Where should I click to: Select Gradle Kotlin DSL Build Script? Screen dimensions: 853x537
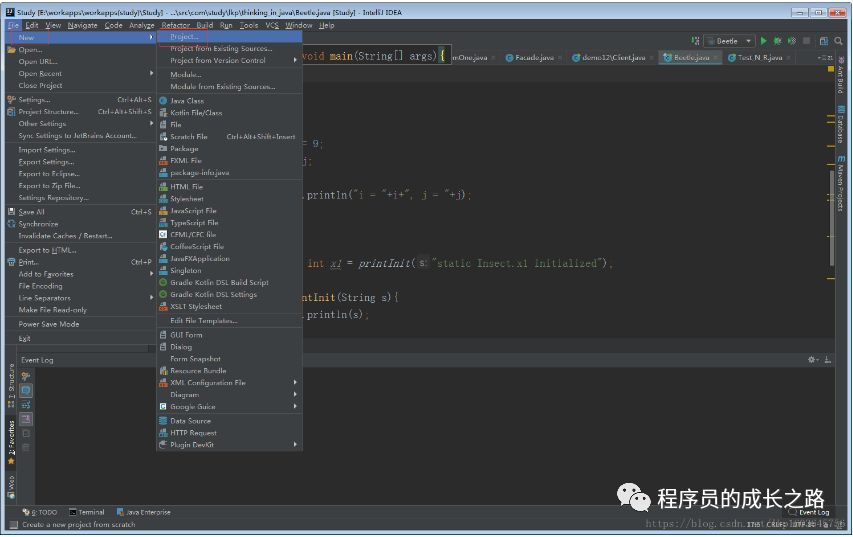click(x=229, y=282)
